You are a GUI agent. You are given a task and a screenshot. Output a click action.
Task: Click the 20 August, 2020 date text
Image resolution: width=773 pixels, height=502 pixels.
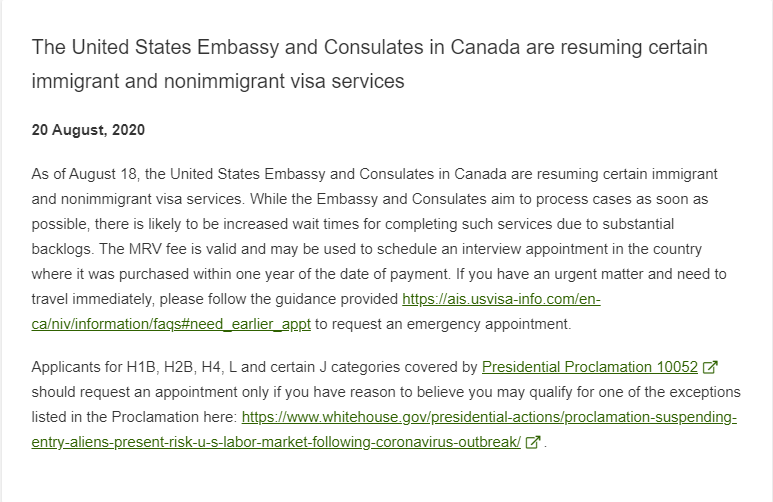pyautogui.click(x=88, y=130)
